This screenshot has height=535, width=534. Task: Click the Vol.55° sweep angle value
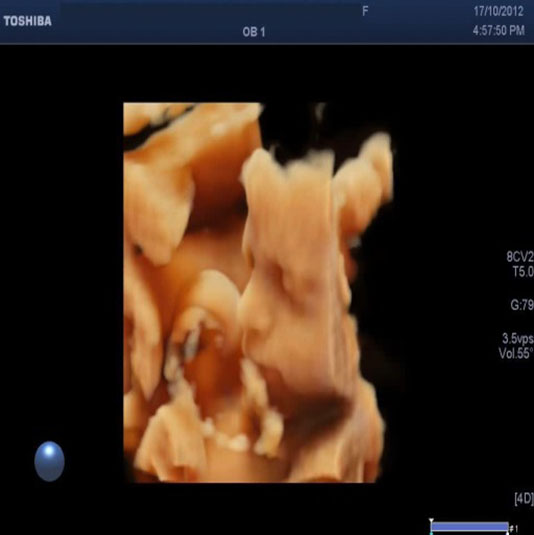pos(516,353)
